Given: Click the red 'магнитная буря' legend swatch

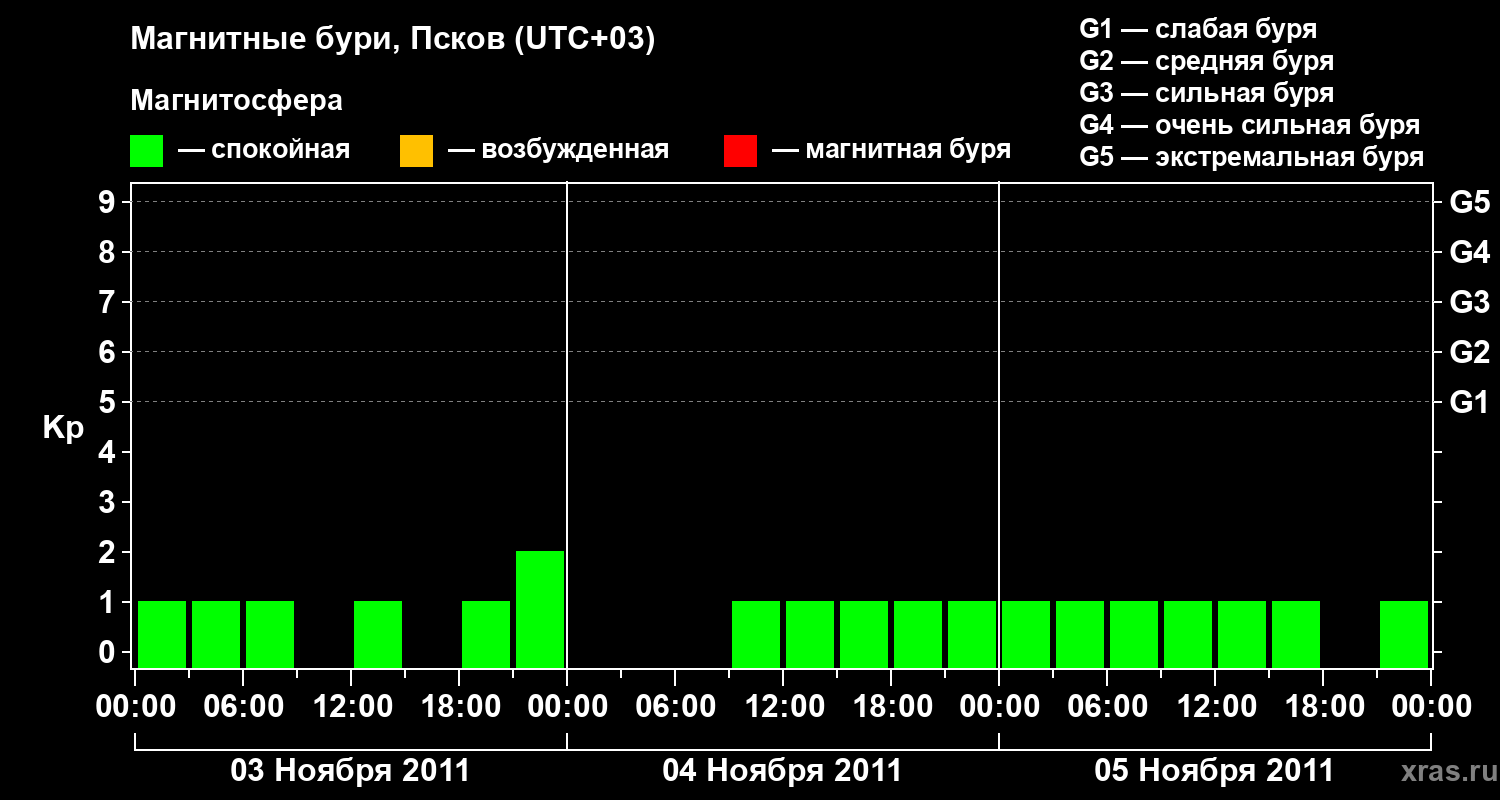Looking at the screenshot, I should point(740,150).
